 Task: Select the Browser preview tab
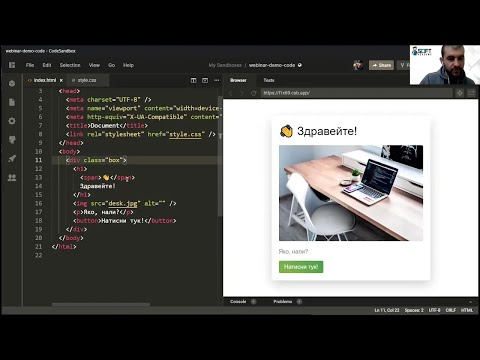238,80
